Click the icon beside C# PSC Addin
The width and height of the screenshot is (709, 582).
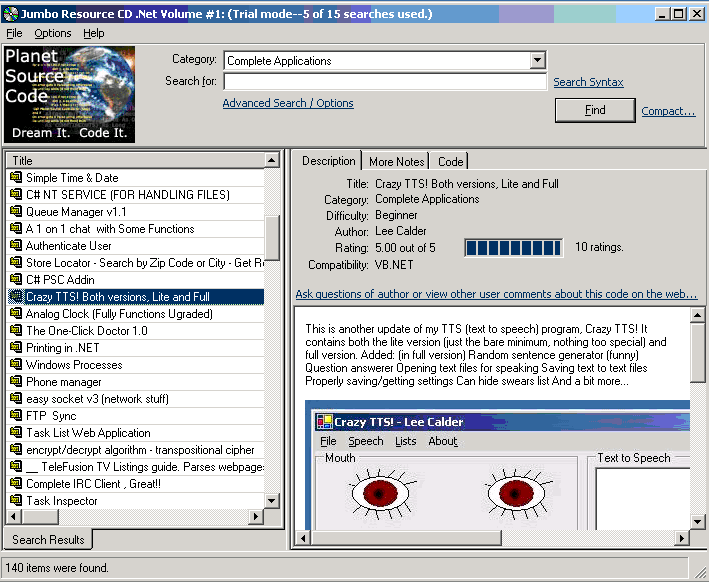tap(16, 279)
